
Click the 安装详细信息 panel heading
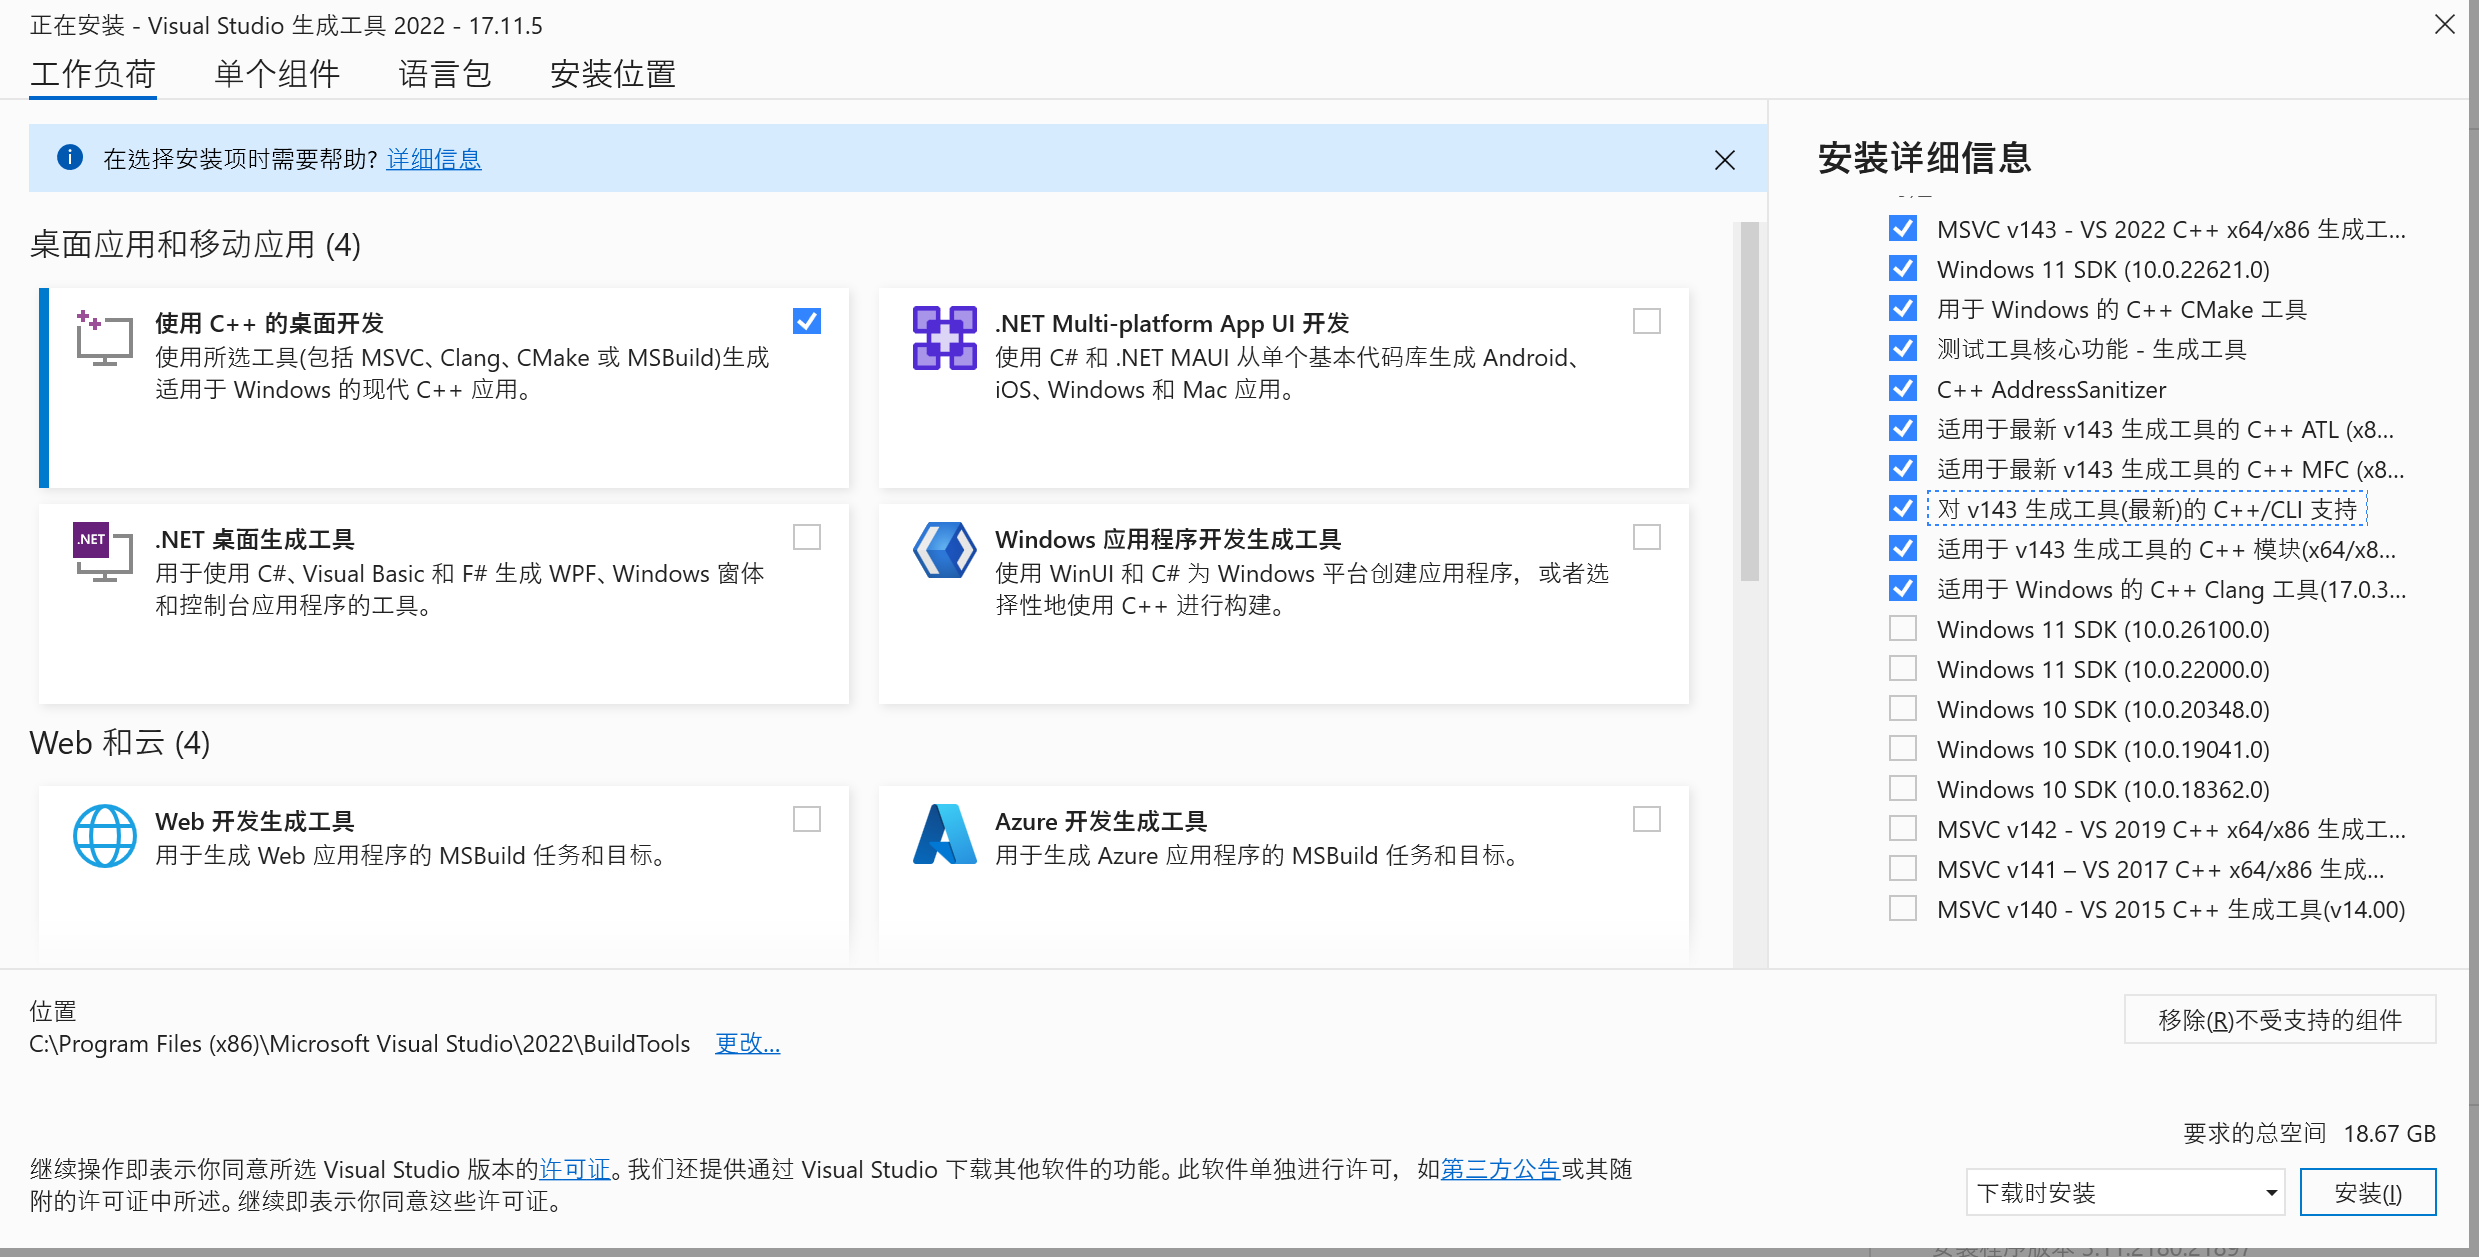pyautogui.click(x=1924, y=157)
